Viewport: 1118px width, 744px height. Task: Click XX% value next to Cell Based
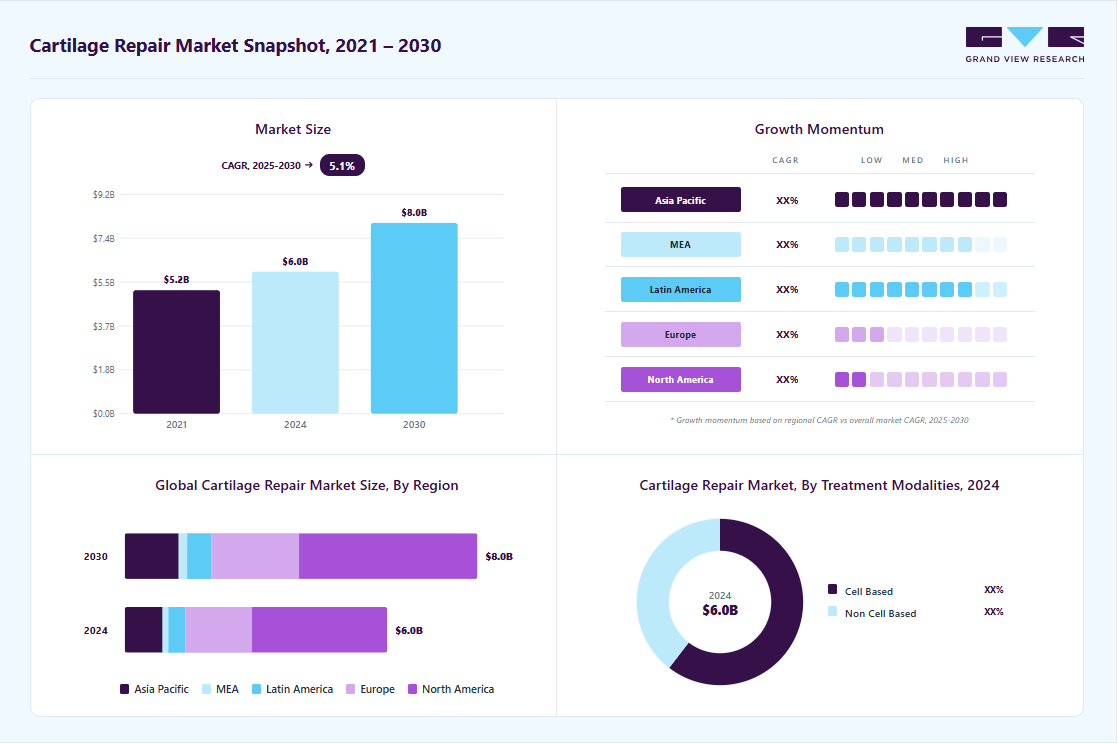(x=994, y=590)
